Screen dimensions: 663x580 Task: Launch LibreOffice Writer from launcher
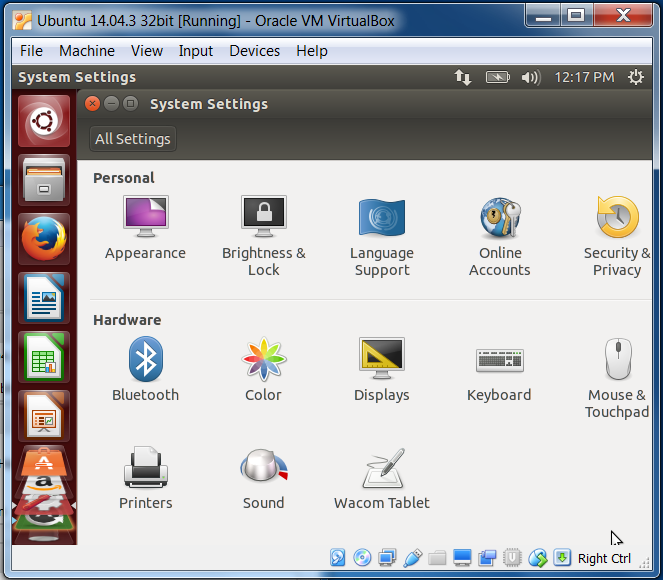(x=44, y=298)
